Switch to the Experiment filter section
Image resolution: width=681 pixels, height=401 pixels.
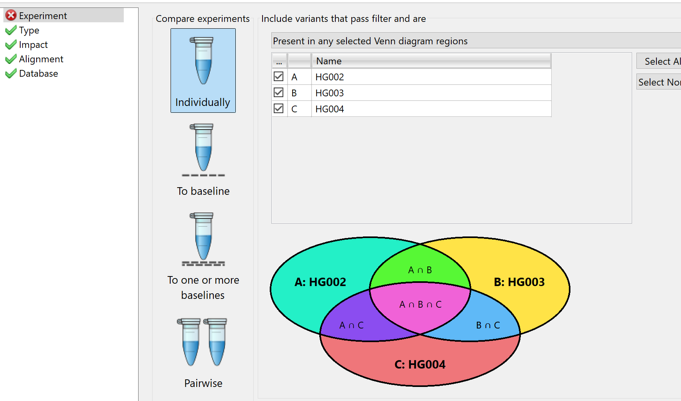coord(43,16)
